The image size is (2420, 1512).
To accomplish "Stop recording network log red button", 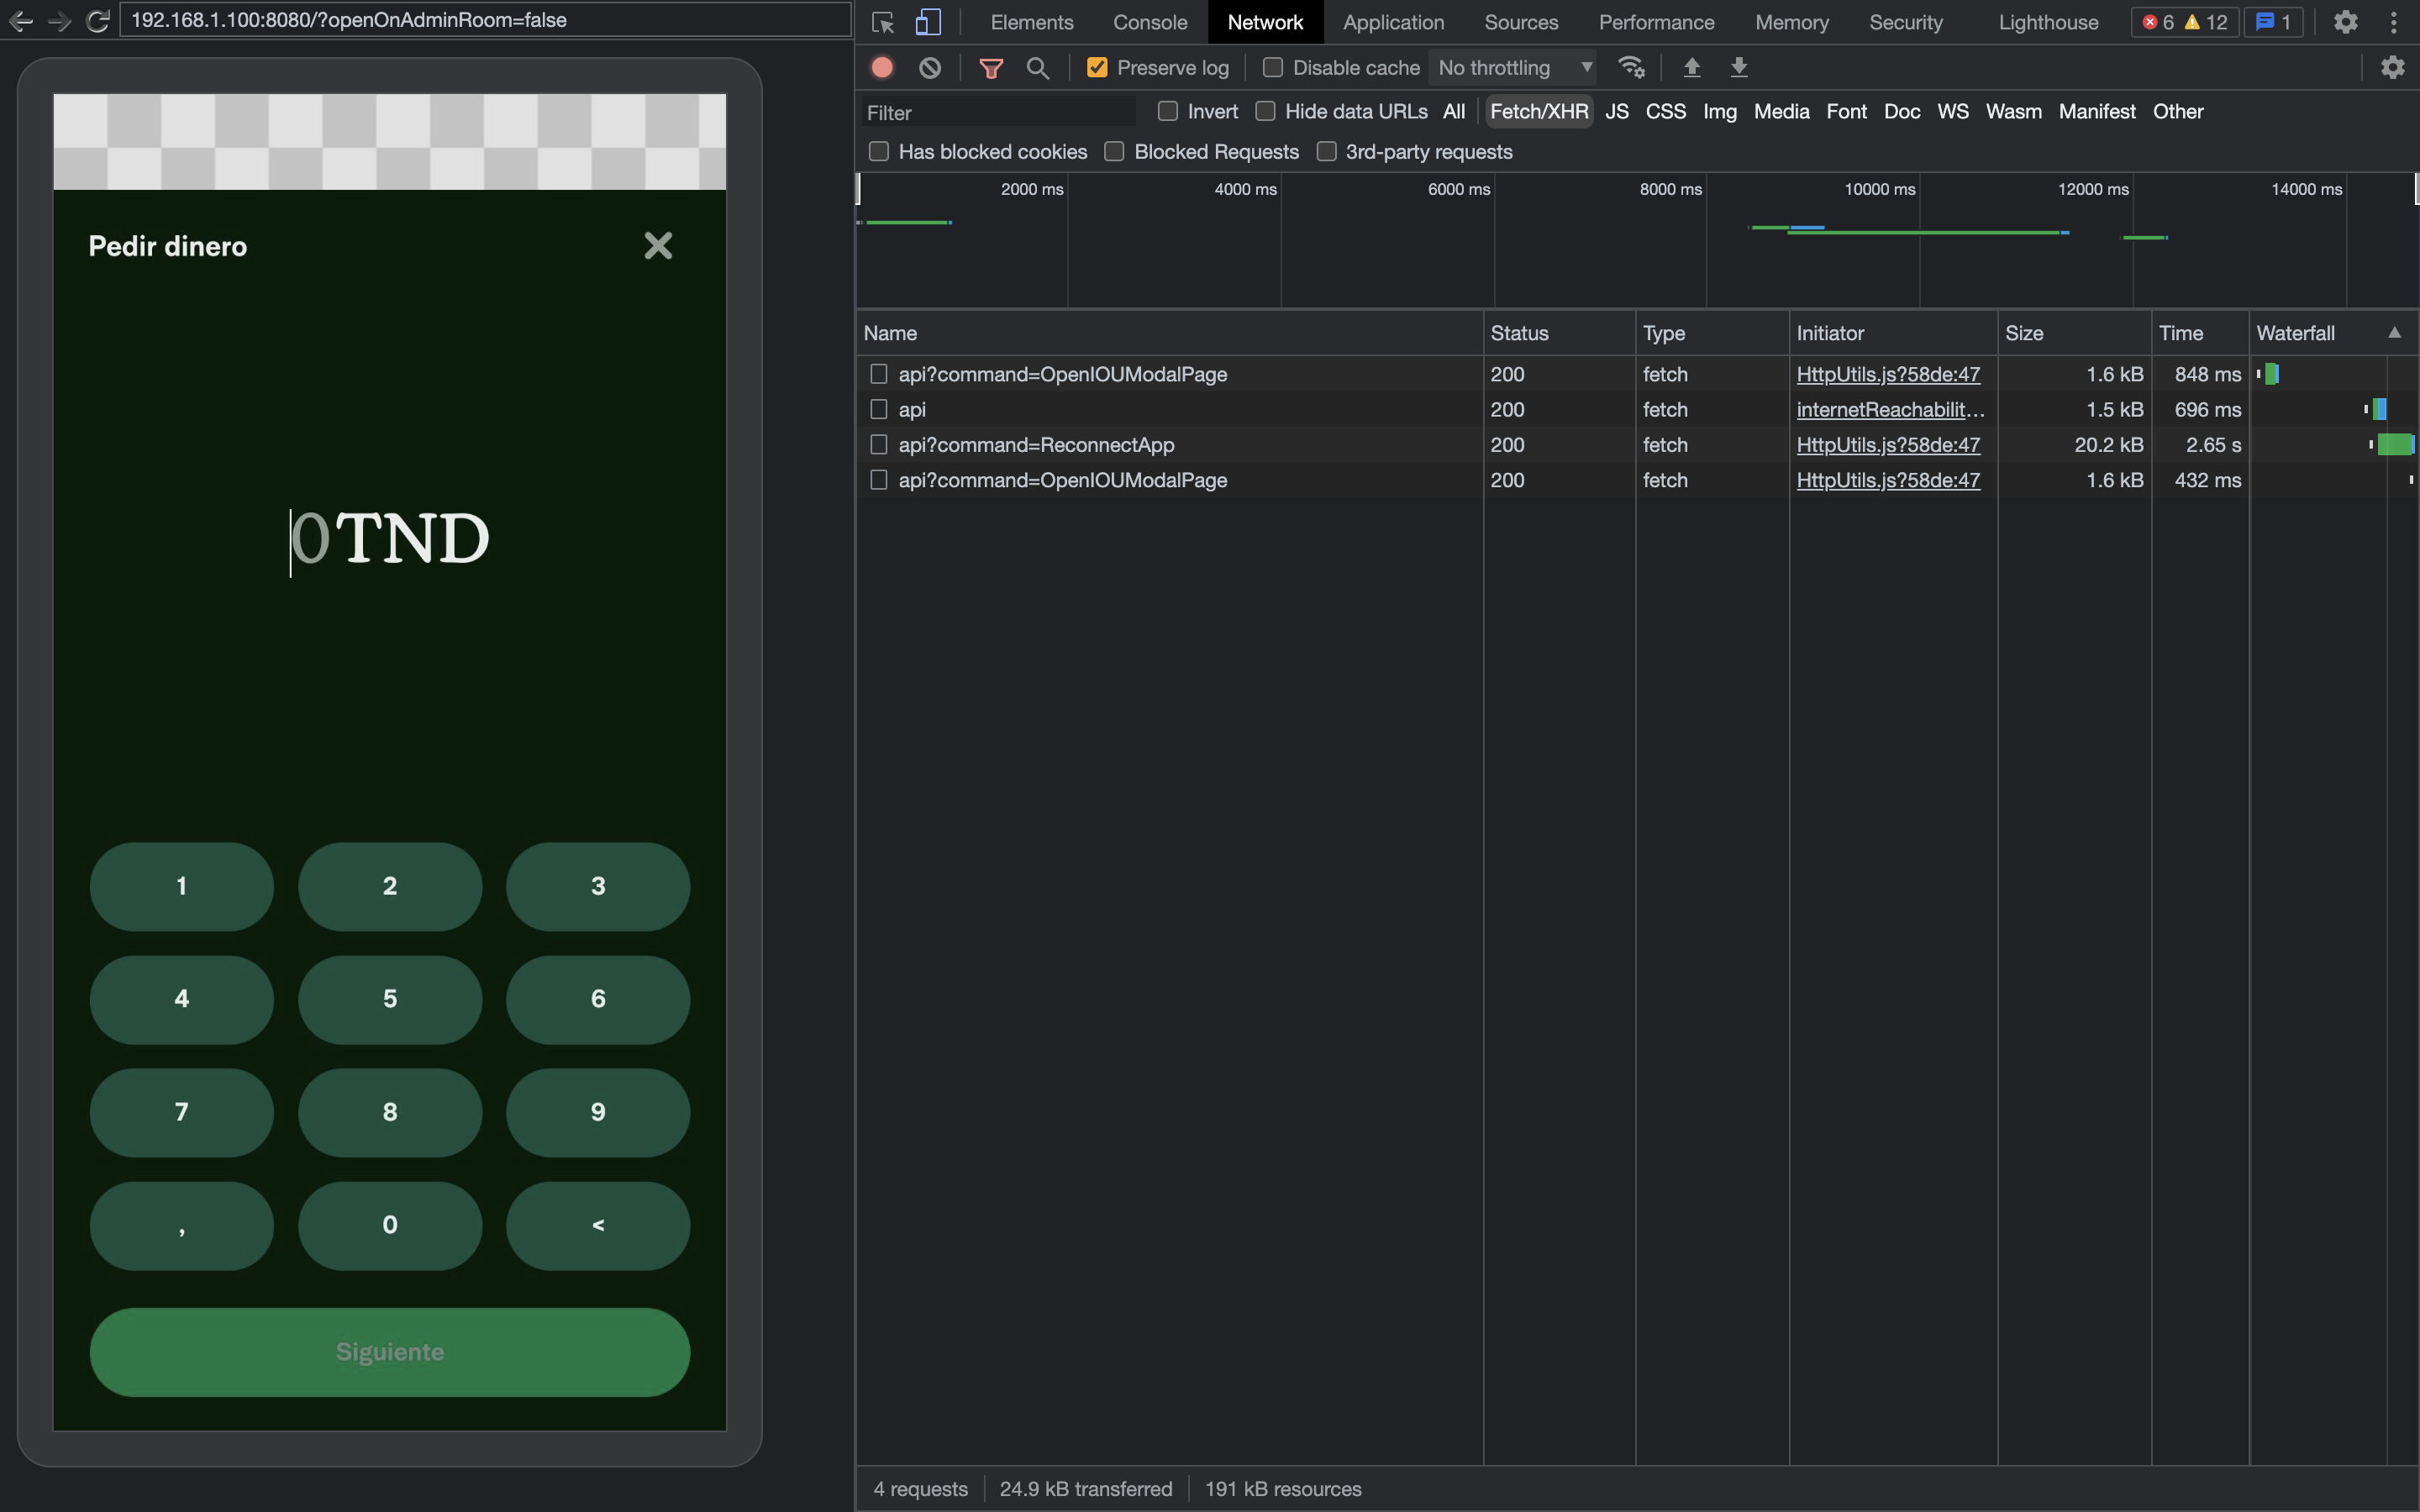I will coord(882,67).
